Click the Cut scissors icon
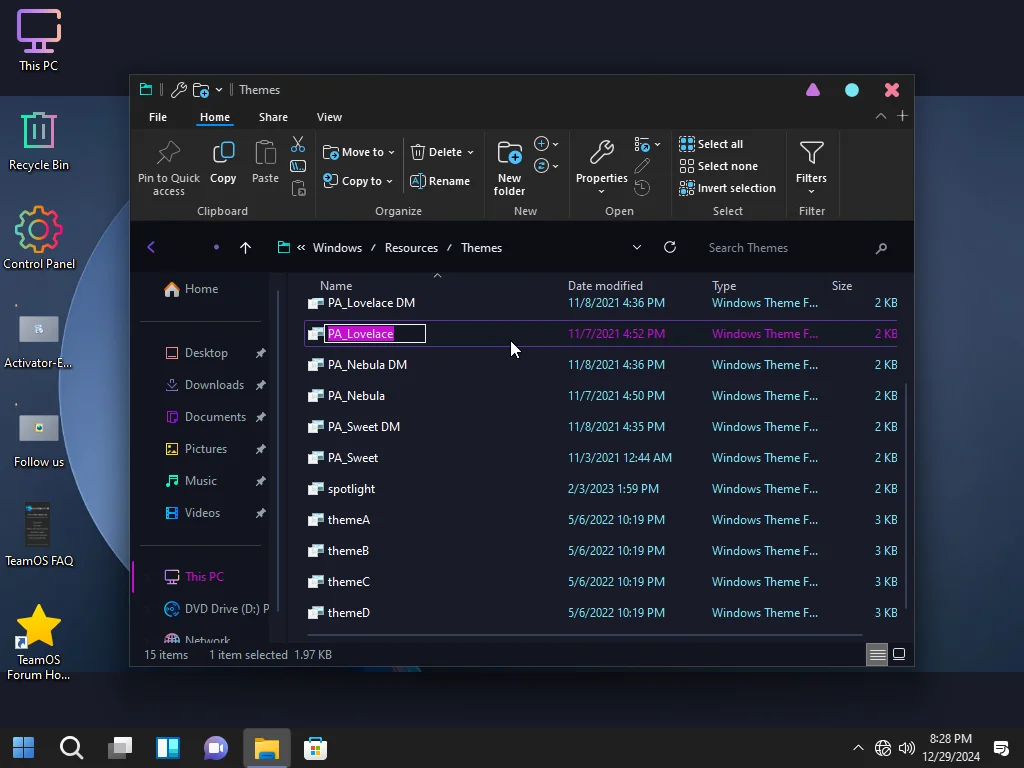1024x768 pixels. pyautogui.click(x=298, y=144)
